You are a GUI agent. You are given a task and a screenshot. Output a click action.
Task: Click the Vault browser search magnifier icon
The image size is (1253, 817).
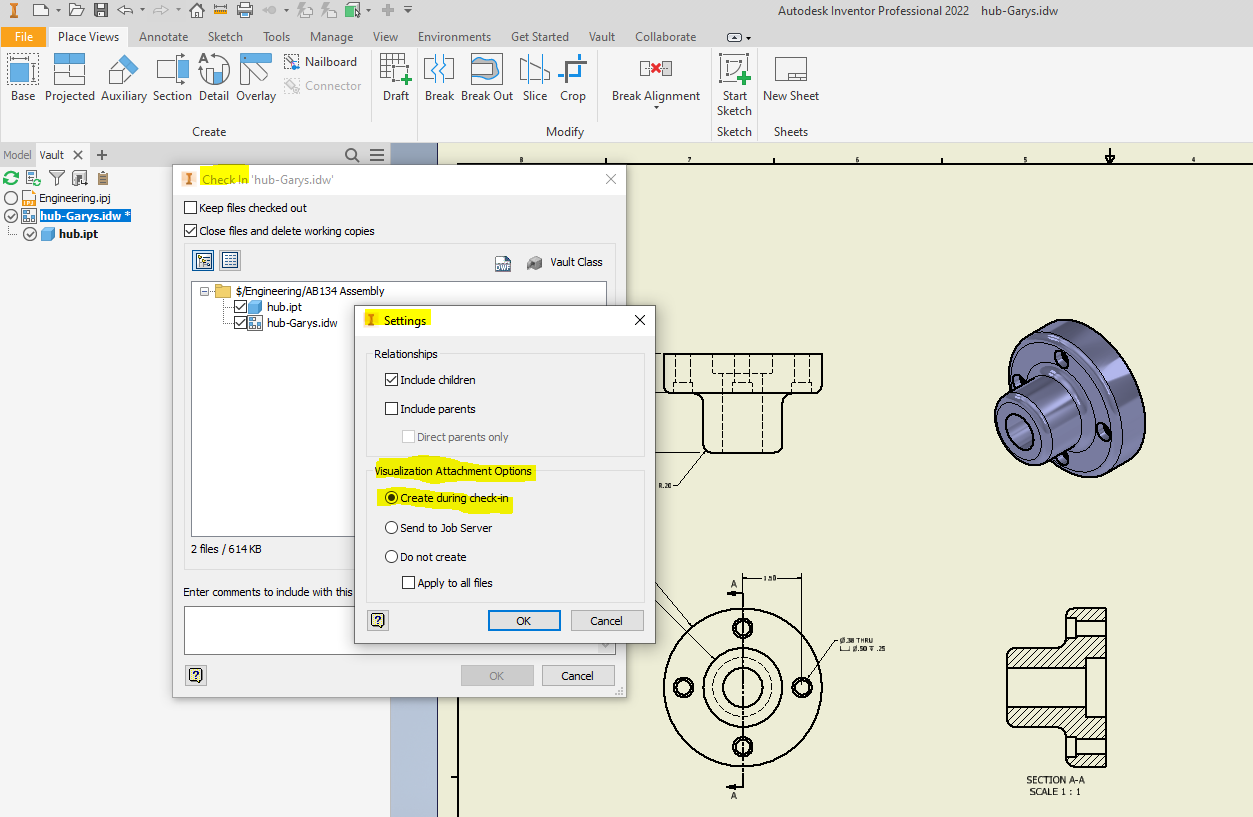352,155
